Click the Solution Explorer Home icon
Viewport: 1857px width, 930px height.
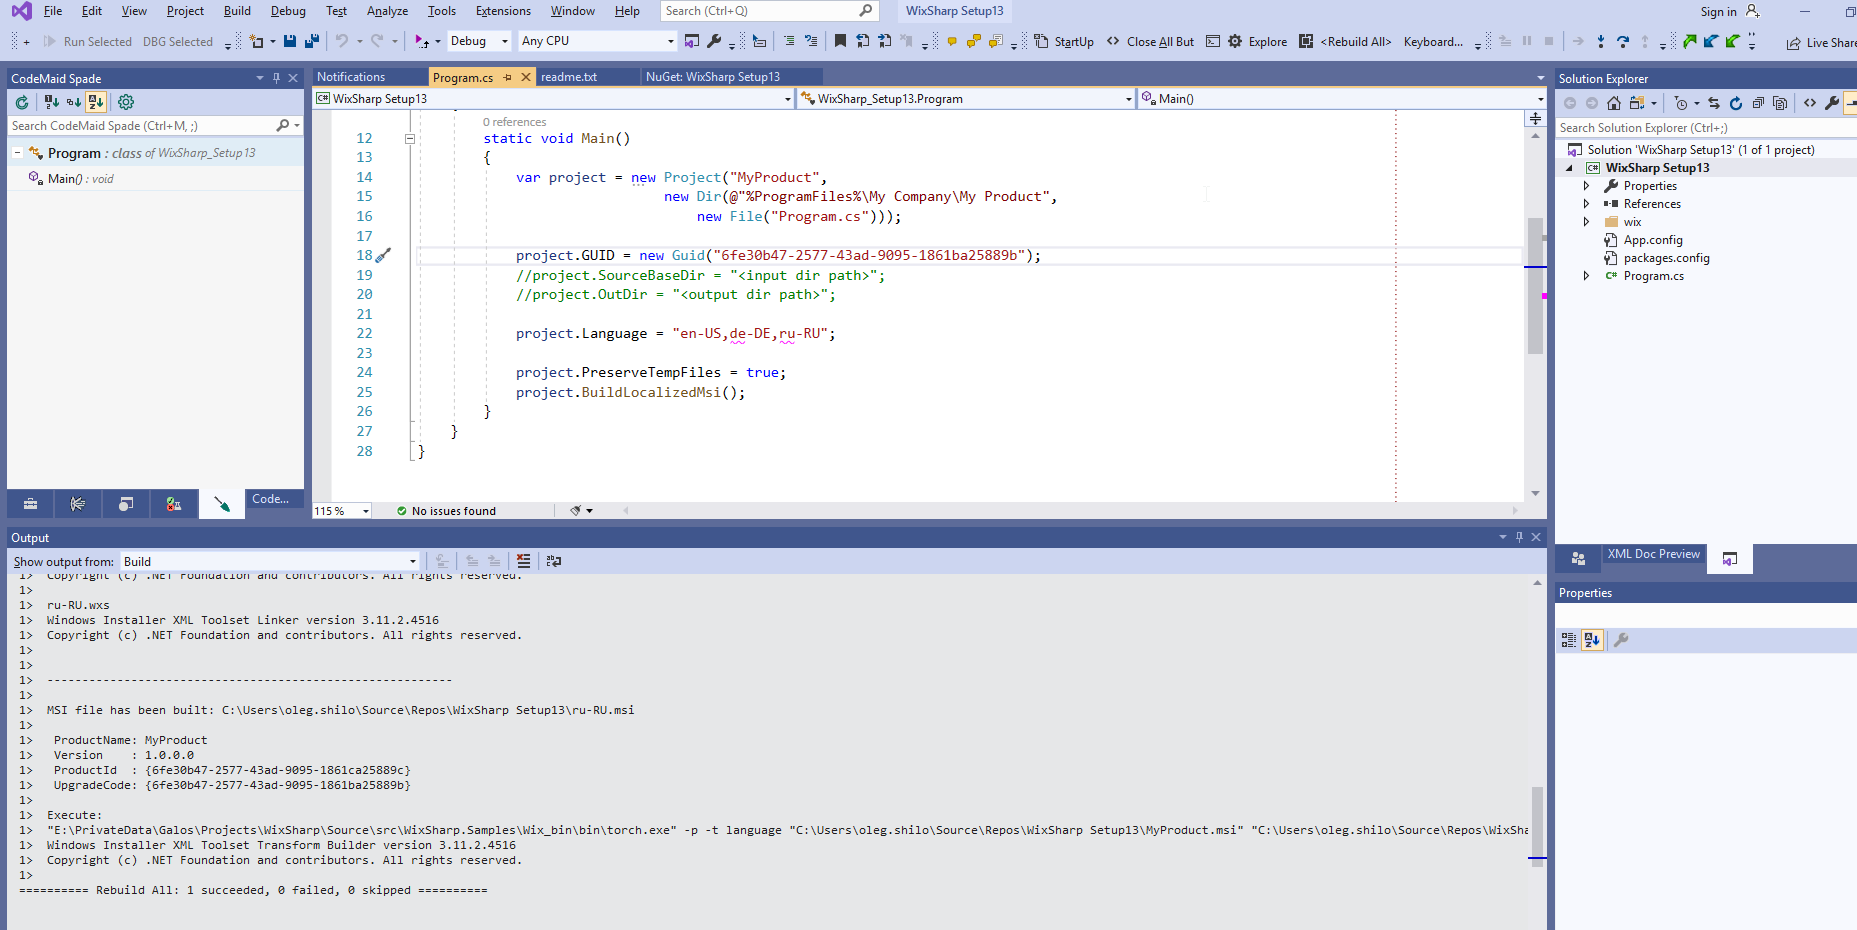coord(1614,103)
